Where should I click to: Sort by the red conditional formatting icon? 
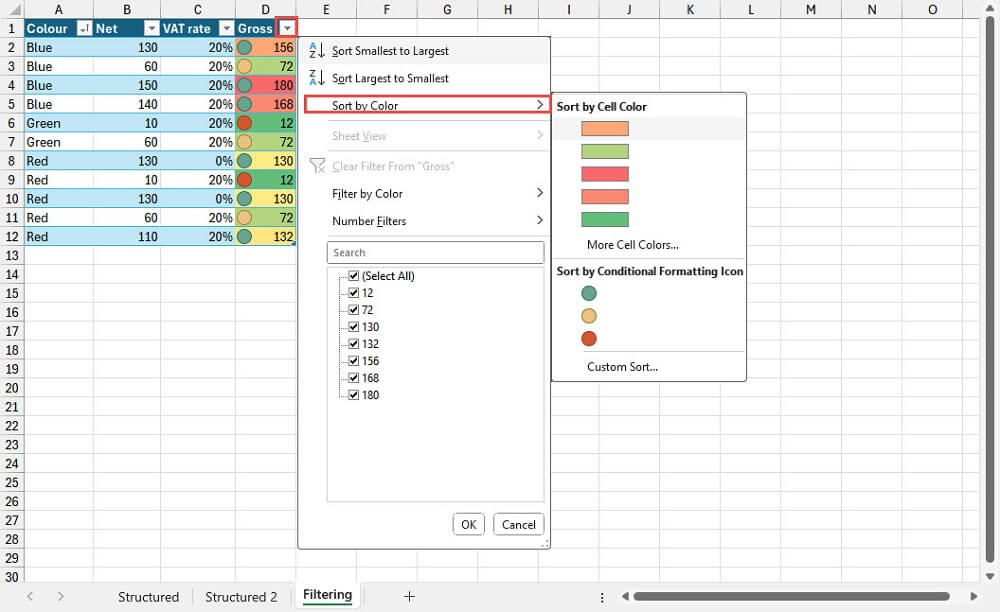588,338
